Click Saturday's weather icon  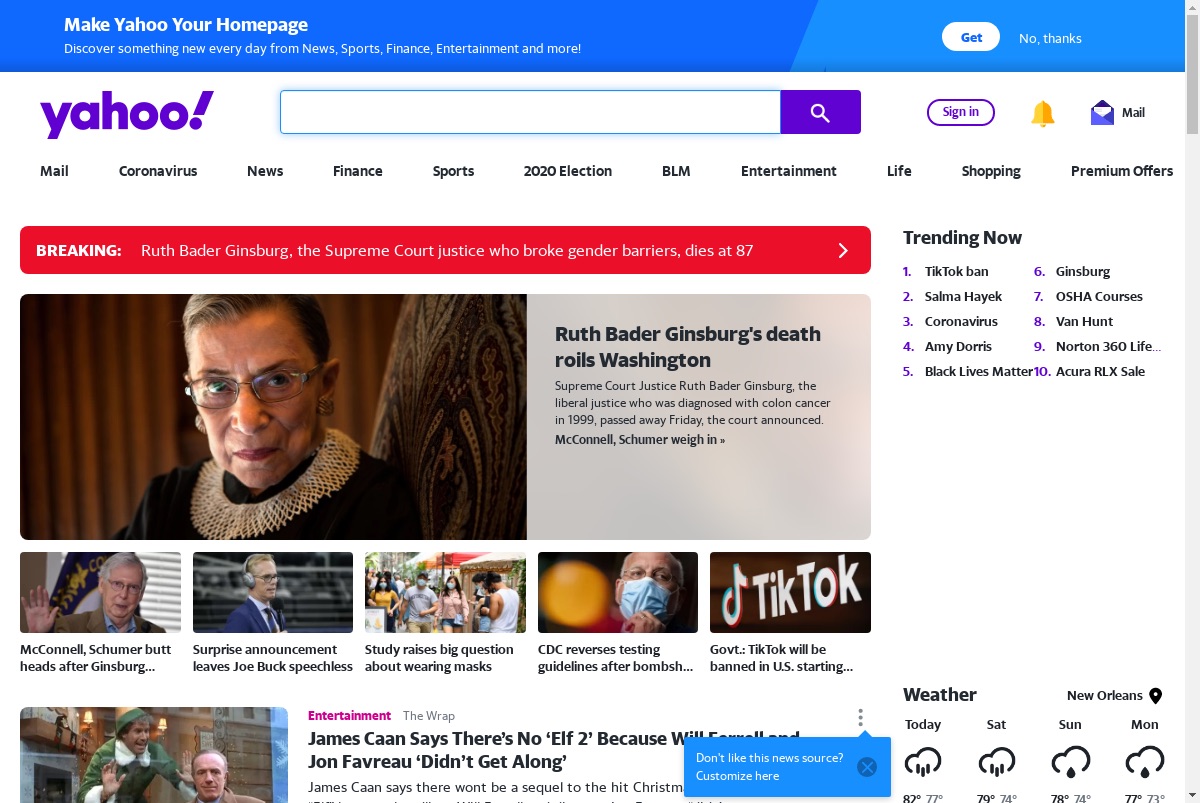click(996, 763)
